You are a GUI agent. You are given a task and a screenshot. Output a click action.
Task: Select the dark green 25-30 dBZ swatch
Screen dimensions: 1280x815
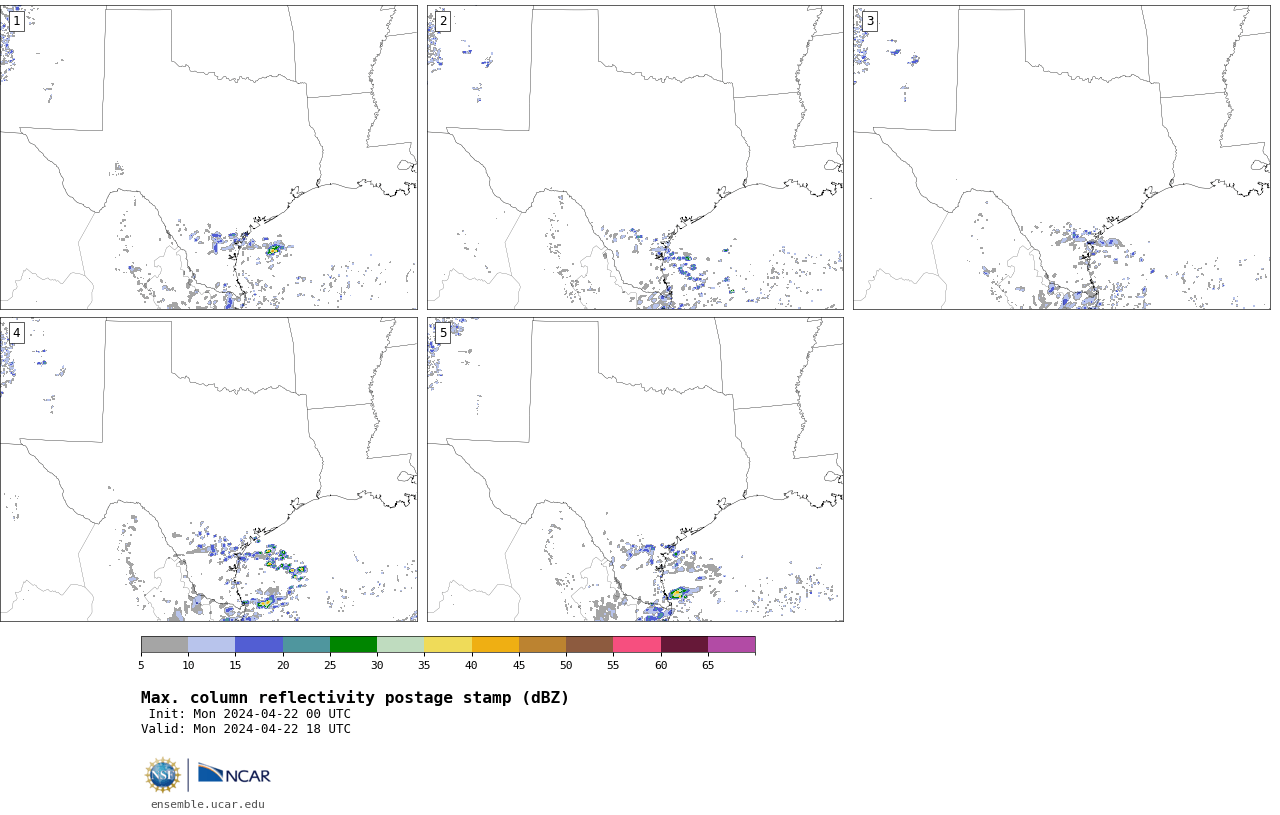pyautogui.click(x=353, y=644)
